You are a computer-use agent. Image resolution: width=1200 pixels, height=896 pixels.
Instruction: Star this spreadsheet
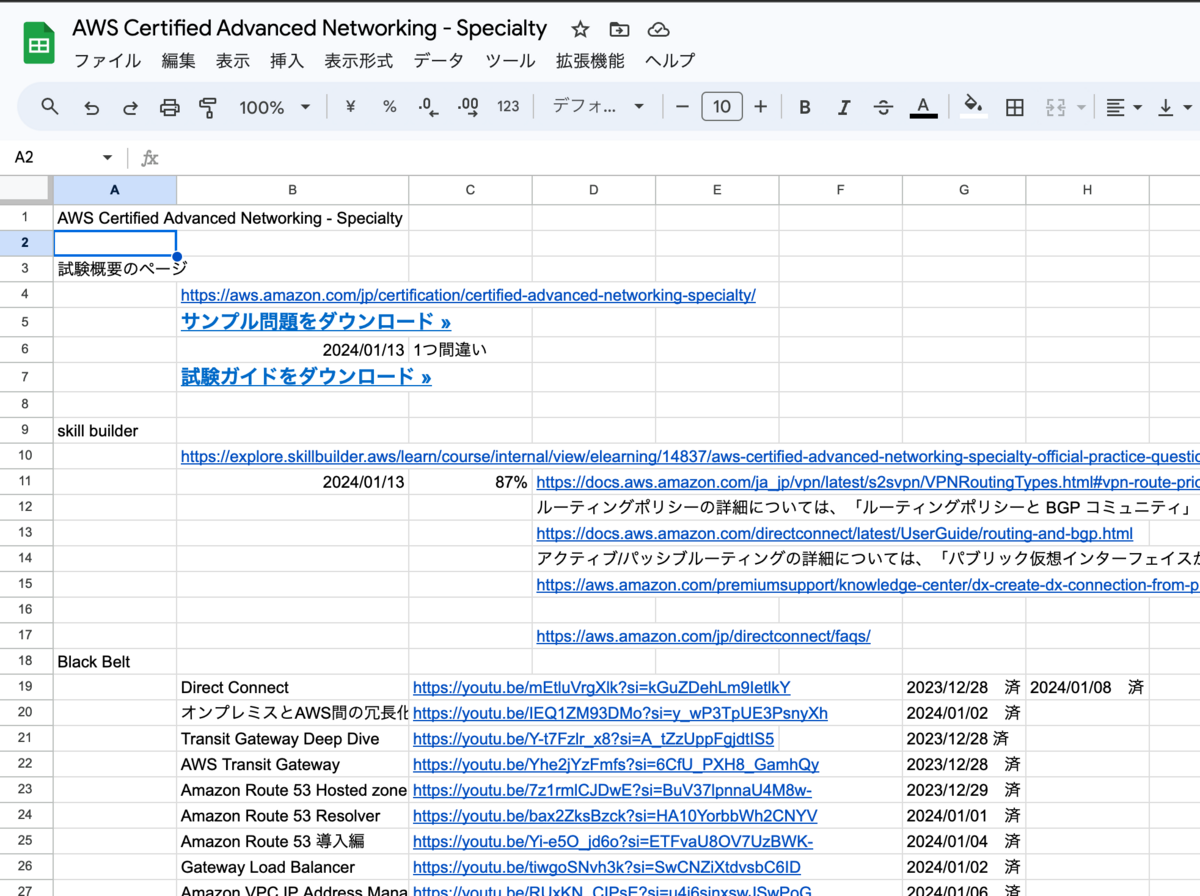tap(580, 29)
